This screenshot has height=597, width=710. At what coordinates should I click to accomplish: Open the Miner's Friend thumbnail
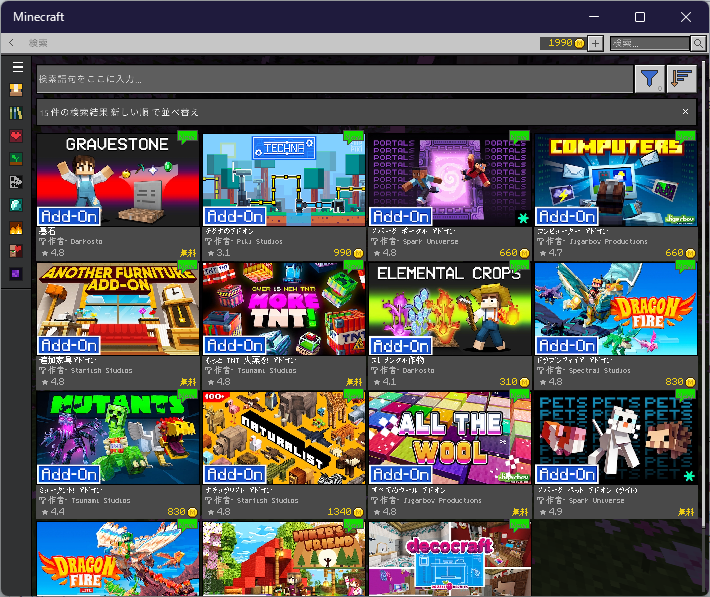[x=284, y=558]
